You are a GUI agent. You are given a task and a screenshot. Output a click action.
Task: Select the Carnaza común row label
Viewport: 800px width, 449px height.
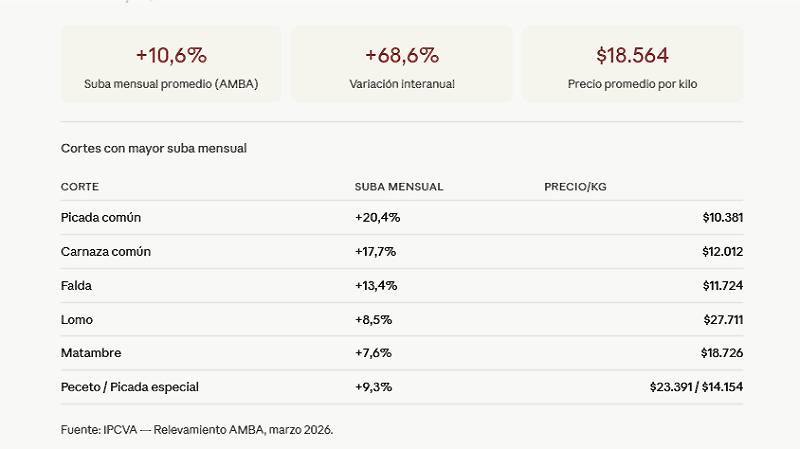point(106,251)
